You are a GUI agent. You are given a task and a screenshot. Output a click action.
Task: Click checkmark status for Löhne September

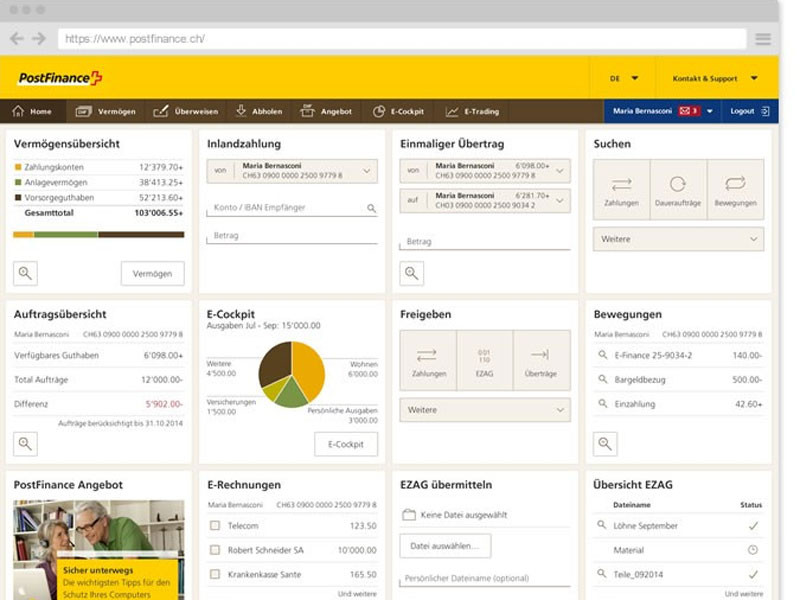point(753,526)
